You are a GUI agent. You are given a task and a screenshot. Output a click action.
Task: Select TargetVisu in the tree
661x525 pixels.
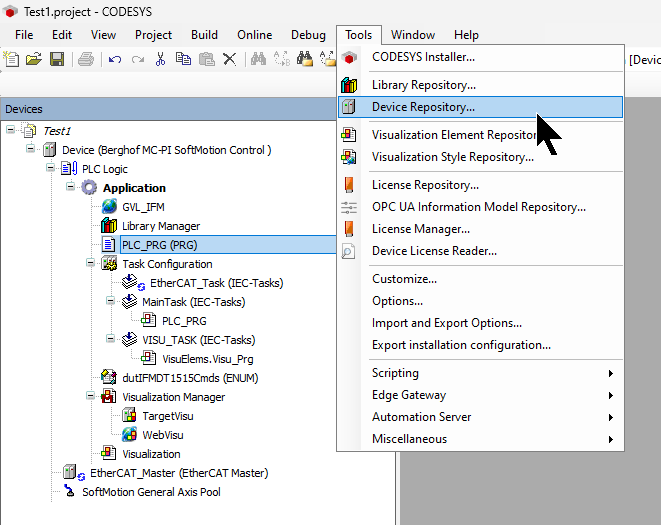click(168, 416)
